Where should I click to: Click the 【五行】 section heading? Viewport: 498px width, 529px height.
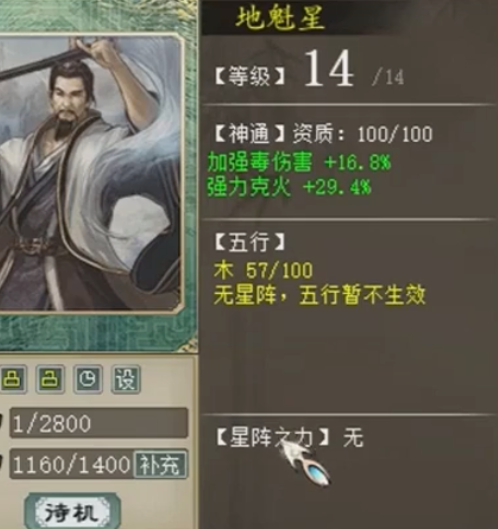(250, 242)
